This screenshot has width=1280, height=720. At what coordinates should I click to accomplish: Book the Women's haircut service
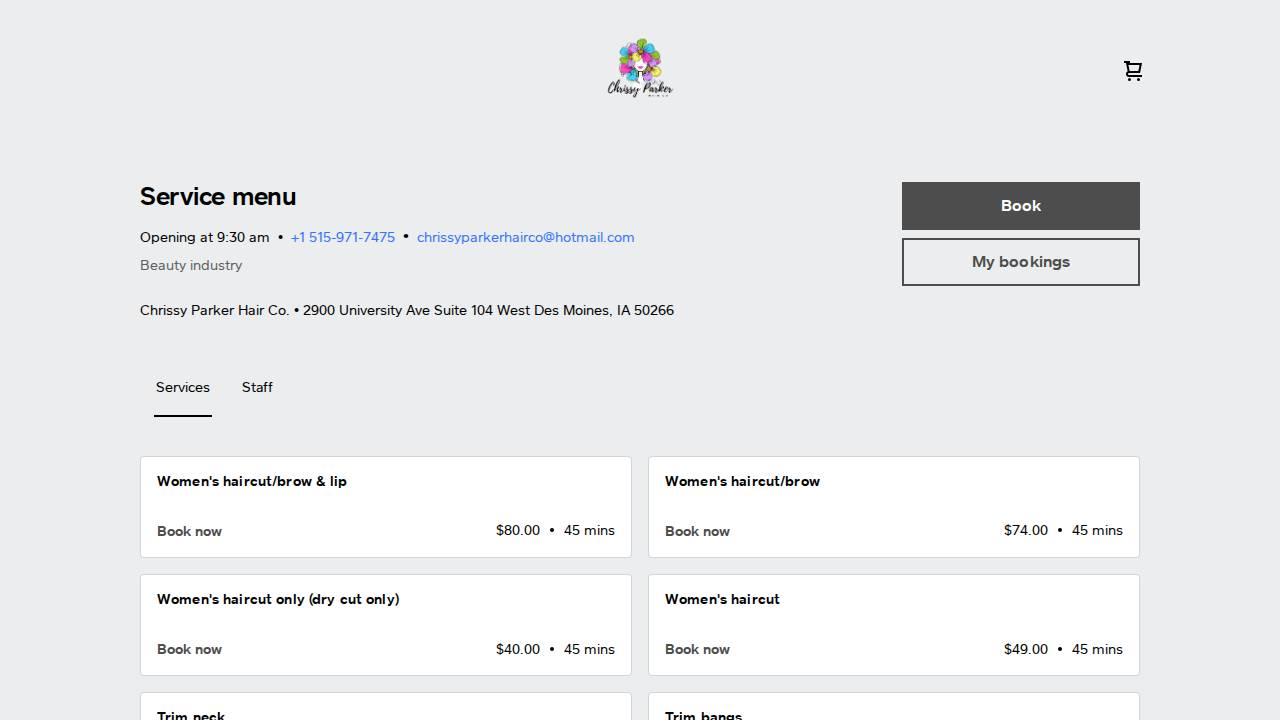697,649
